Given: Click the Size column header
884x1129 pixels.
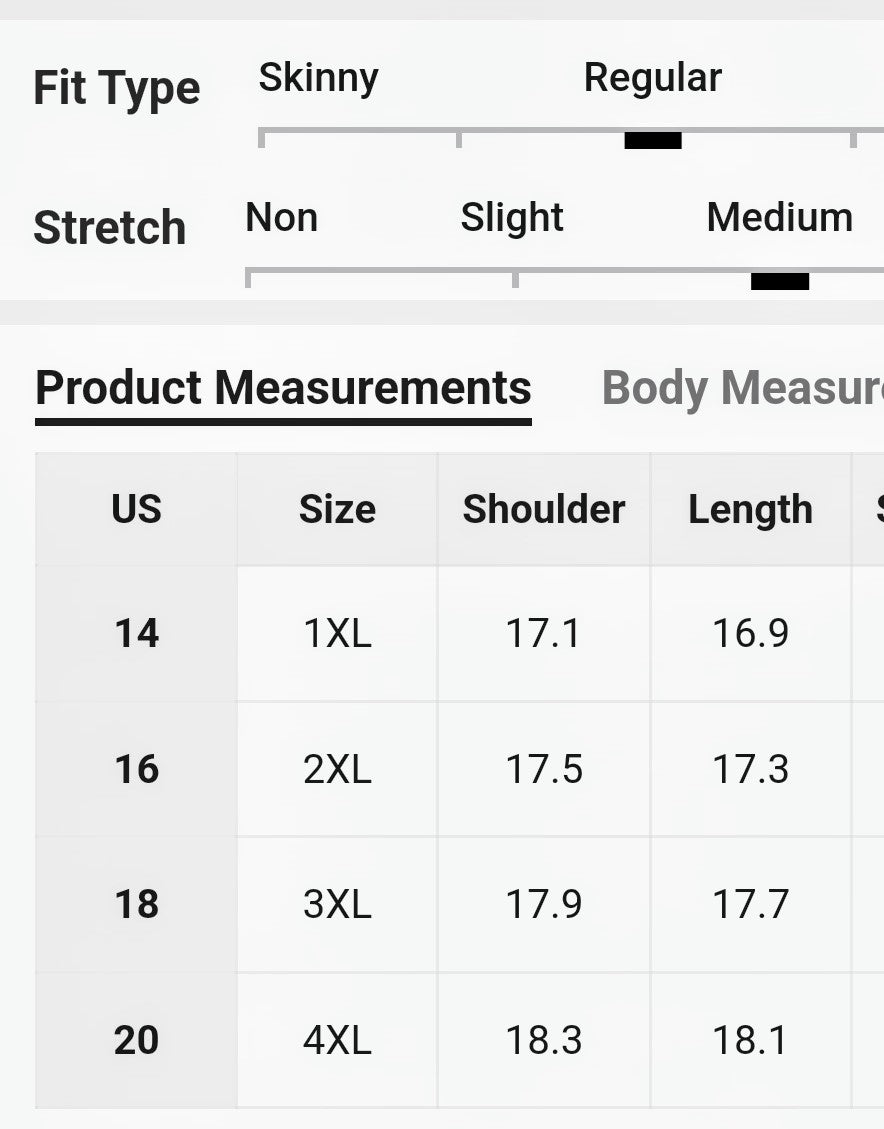Looking at the screenshot, I should tap(337, 509).
